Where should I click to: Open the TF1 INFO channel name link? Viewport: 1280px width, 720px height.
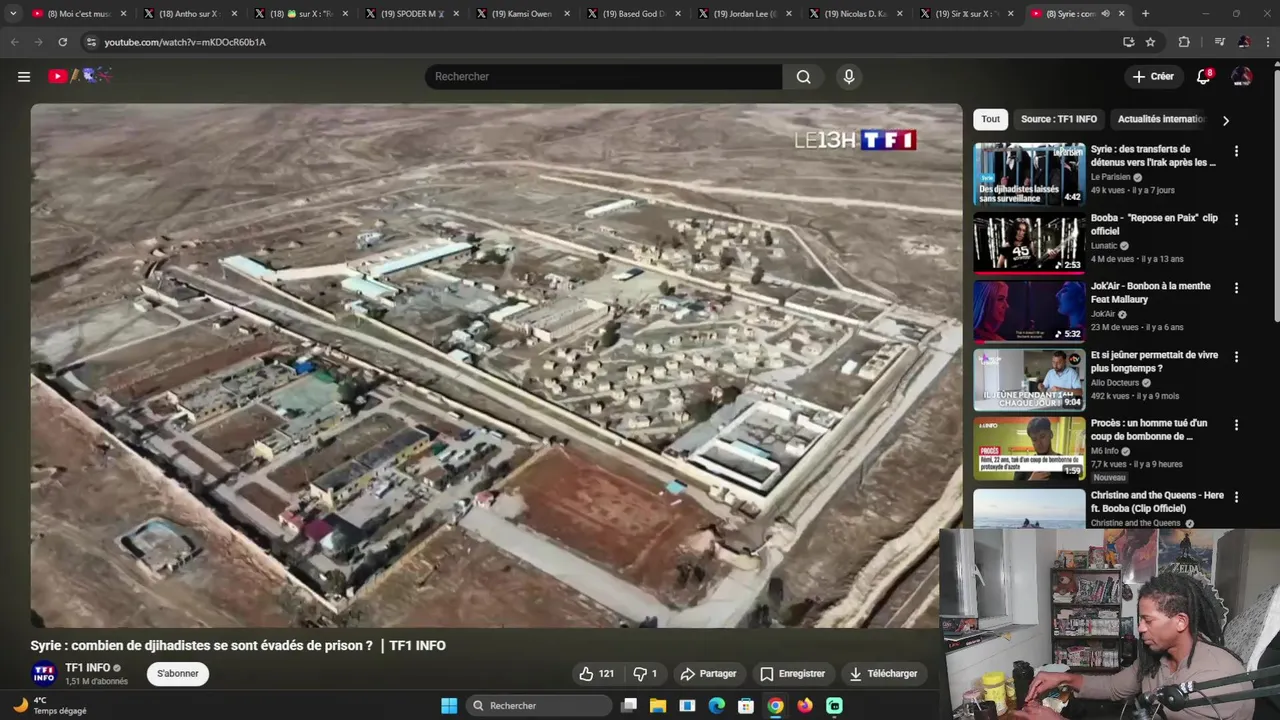pyautogui.click(x=88, y=668)
